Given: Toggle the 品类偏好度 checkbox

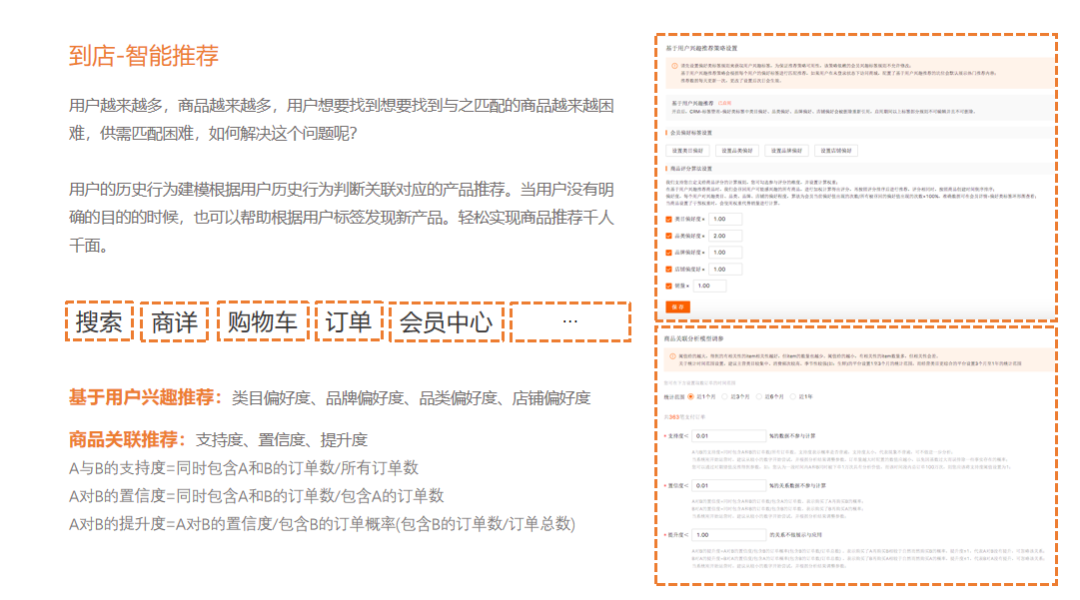Looking at the screenshot, I should pyautogui.click(x=669, y=236).
